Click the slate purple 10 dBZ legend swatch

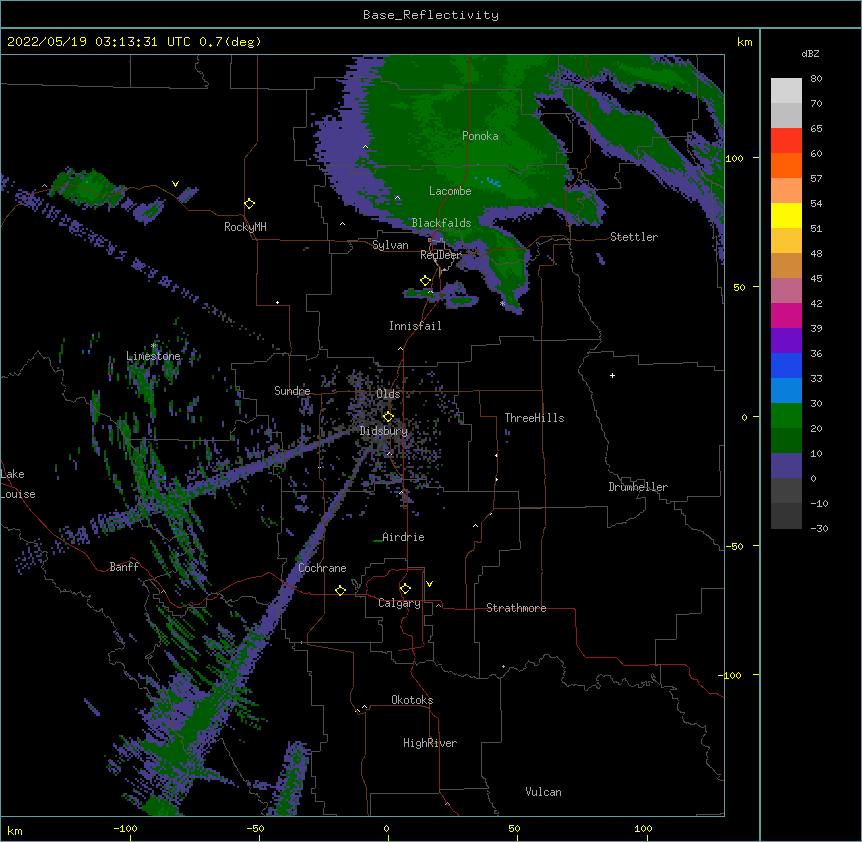click(786, 466)
